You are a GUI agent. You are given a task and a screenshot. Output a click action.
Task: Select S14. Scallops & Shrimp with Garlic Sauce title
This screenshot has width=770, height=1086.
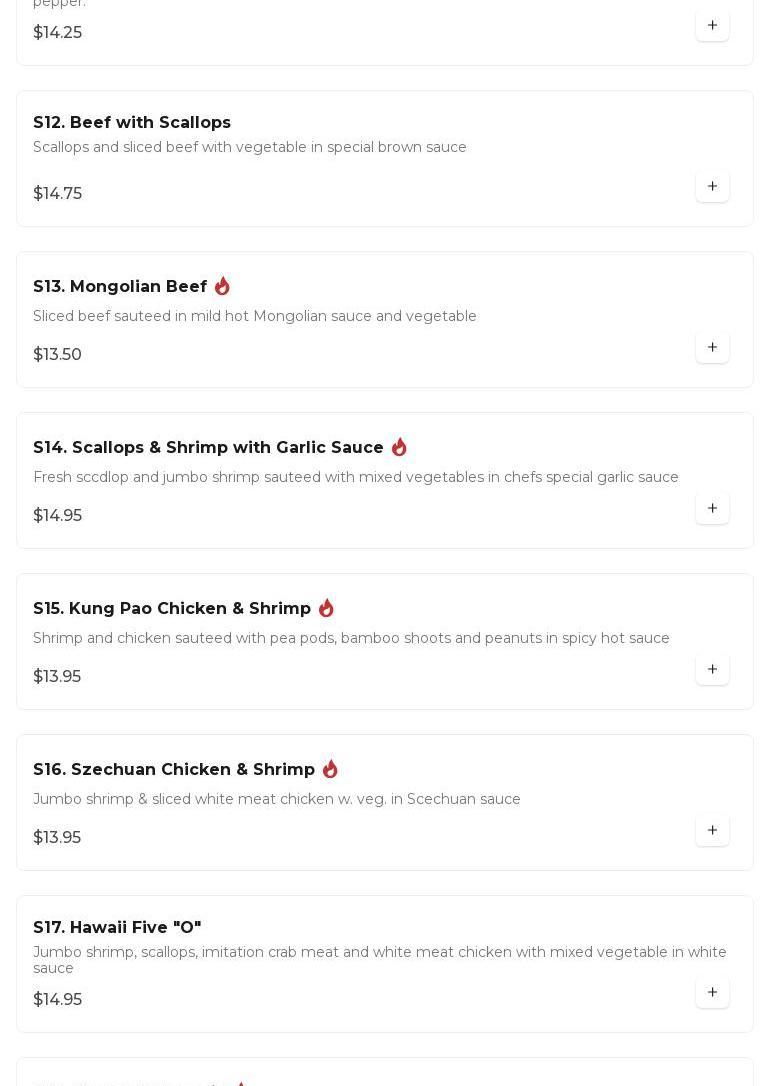[x=208, y=448]
